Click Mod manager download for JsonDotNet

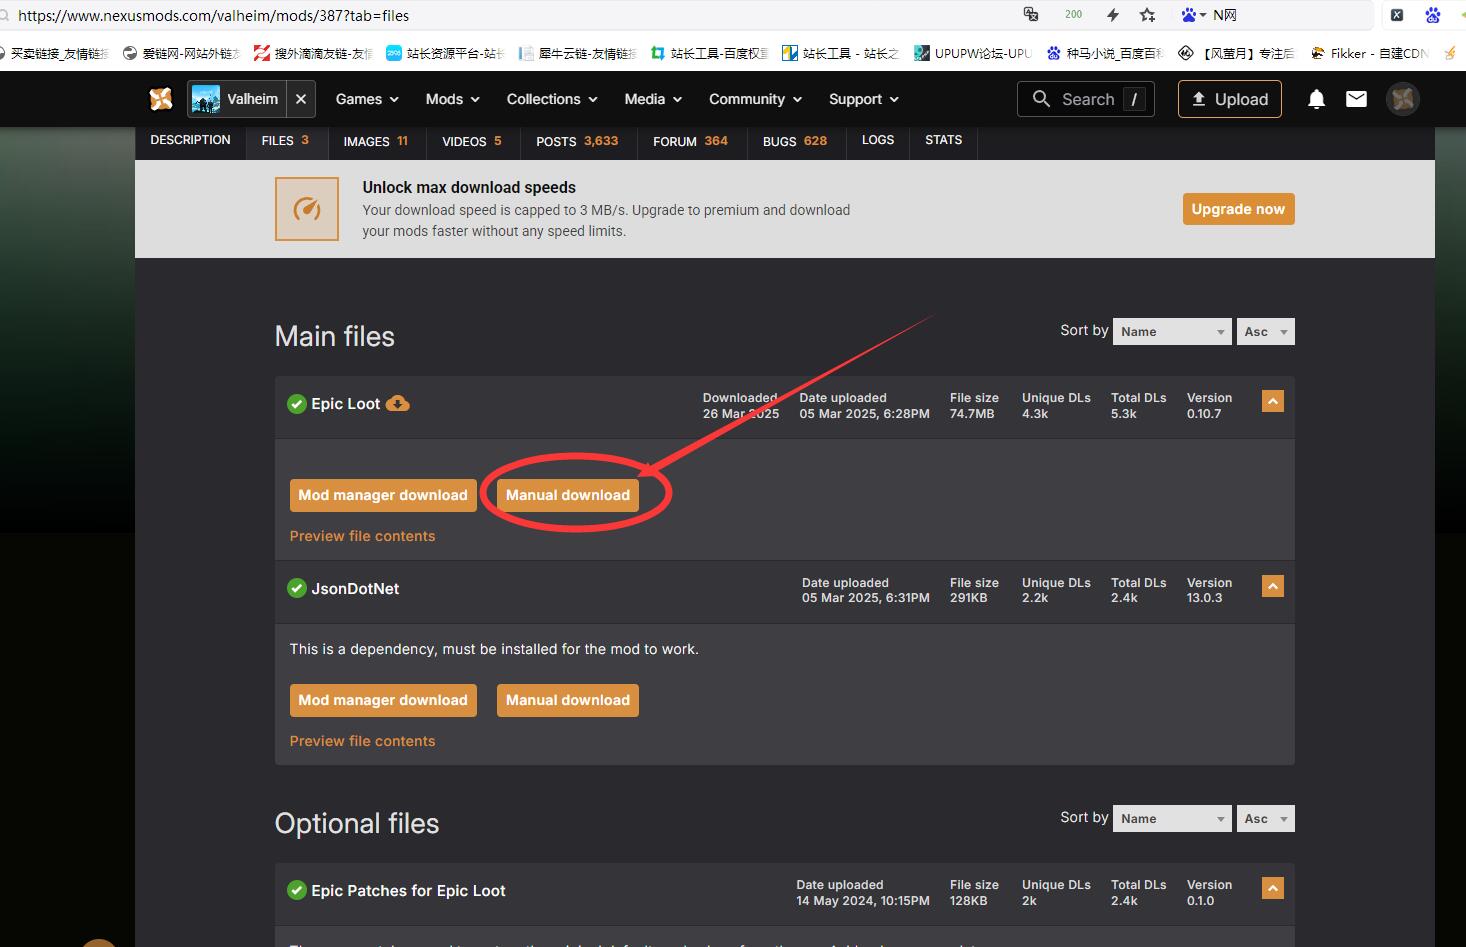[383, 700]
